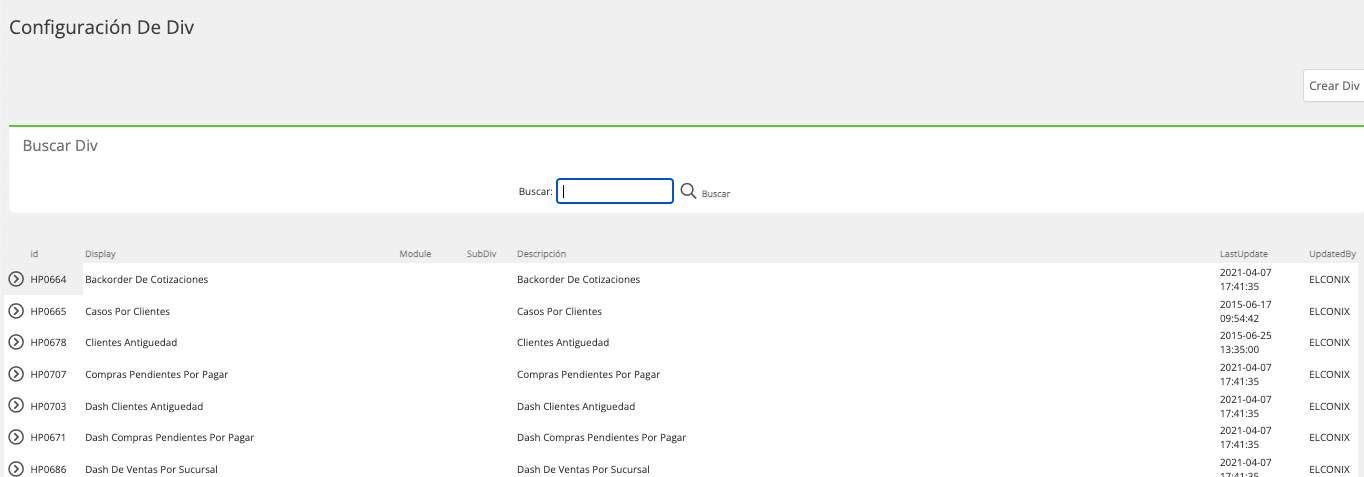The width and height of the screenshot is (1364, 477).
Task: Focus the Buscar search input field
Action: 615,191
